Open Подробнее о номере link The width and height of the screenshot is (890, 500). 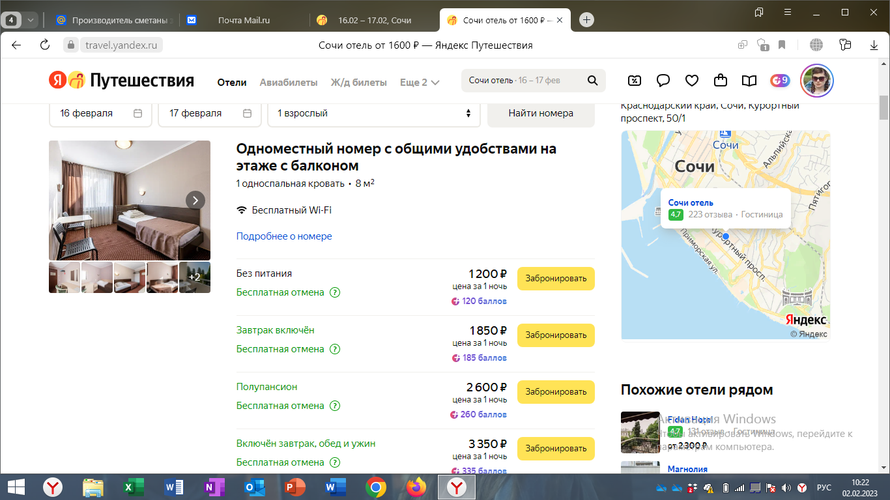point(284,236)
